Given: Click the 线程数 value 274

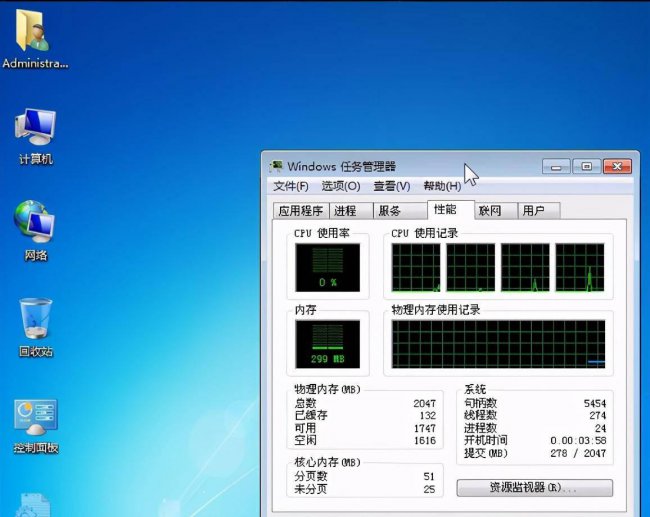Looking at the screenshot, I should tap(597, 415).
